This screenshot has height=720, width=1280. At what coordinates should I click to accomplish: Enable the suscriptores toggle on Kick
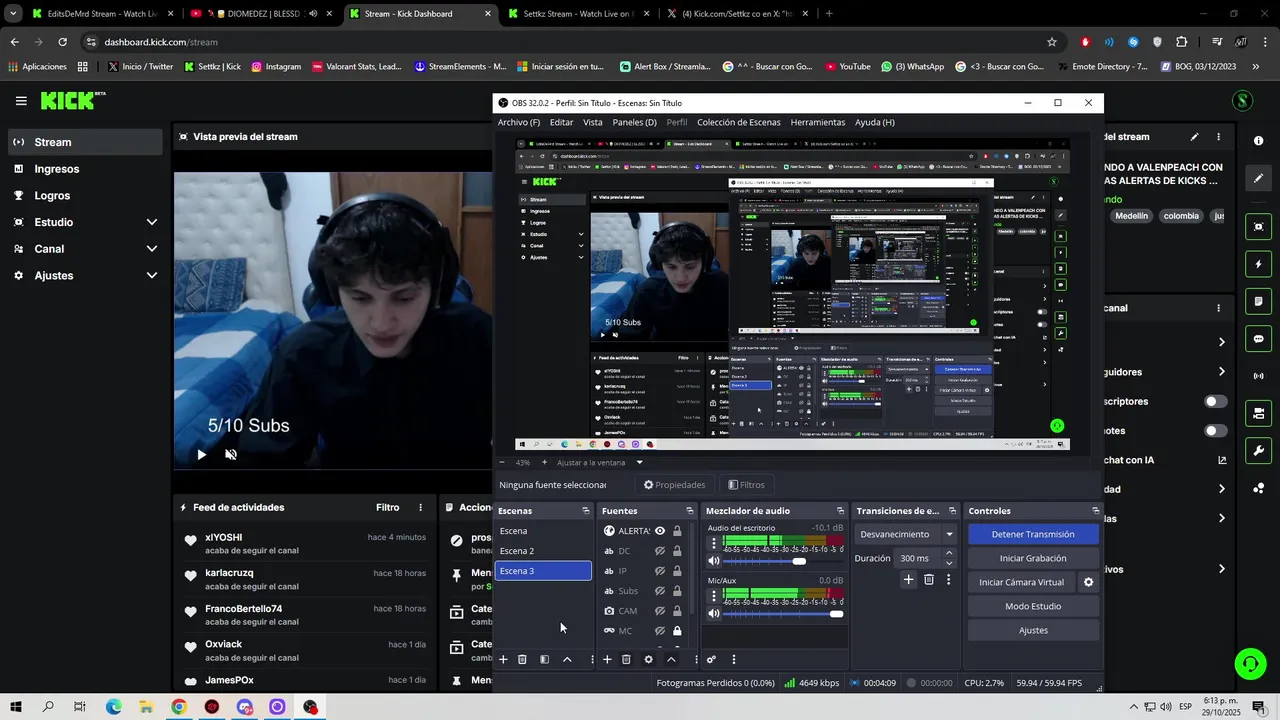point(1215,401)
